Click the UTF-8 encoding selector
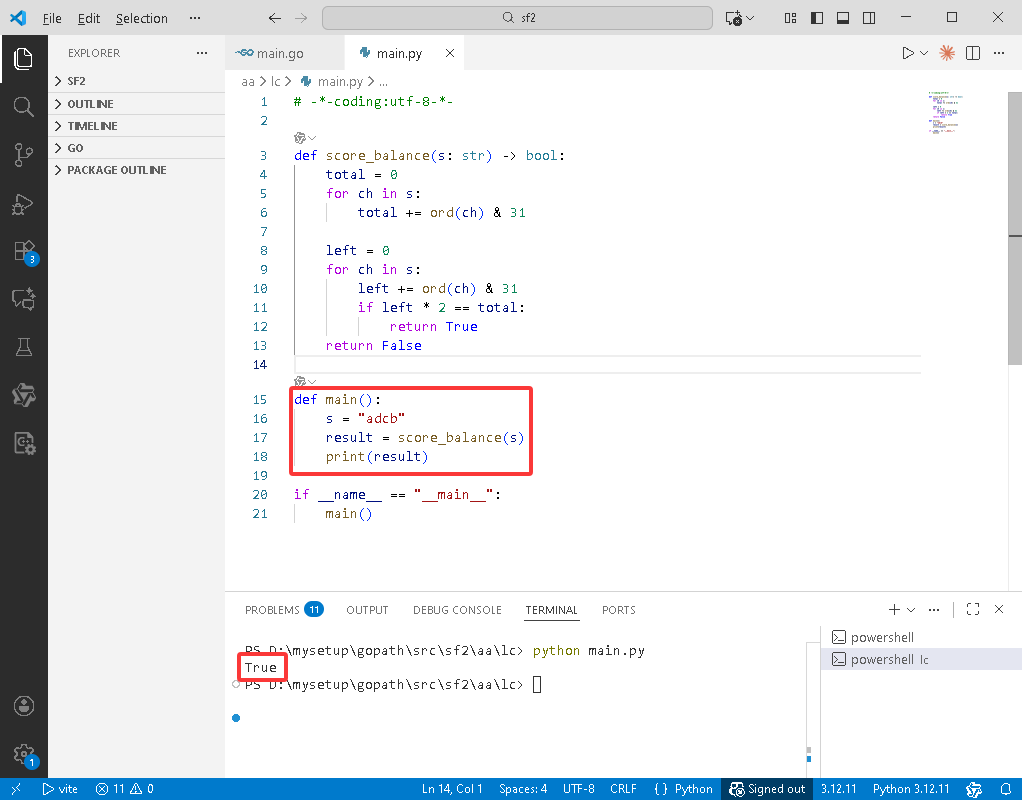The height and width of the screenshot is (800, 1022). point(579,789)
